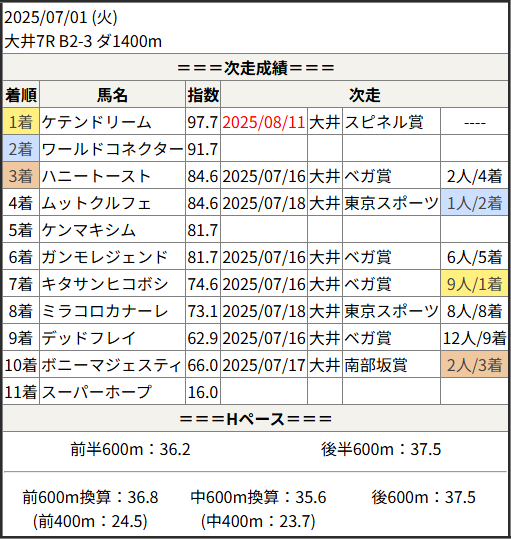Click the 馬名 column header

[112, 95]
